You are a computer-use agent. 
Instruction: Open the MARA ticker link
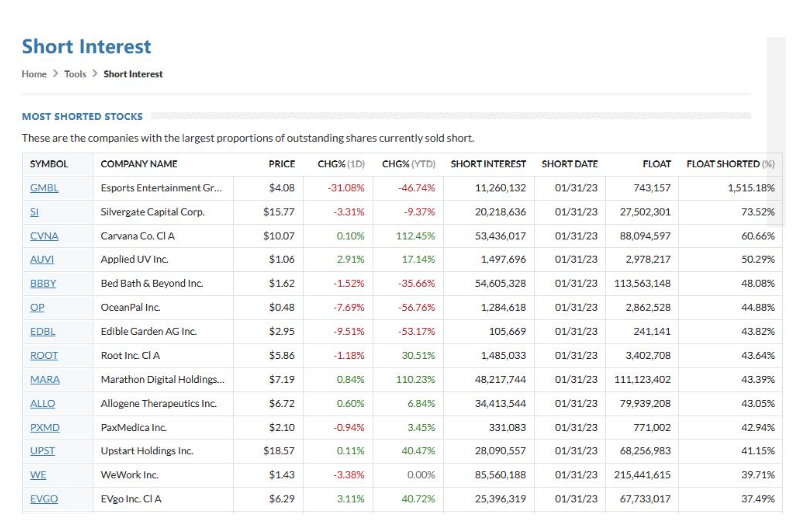click(x=45, y=380)
